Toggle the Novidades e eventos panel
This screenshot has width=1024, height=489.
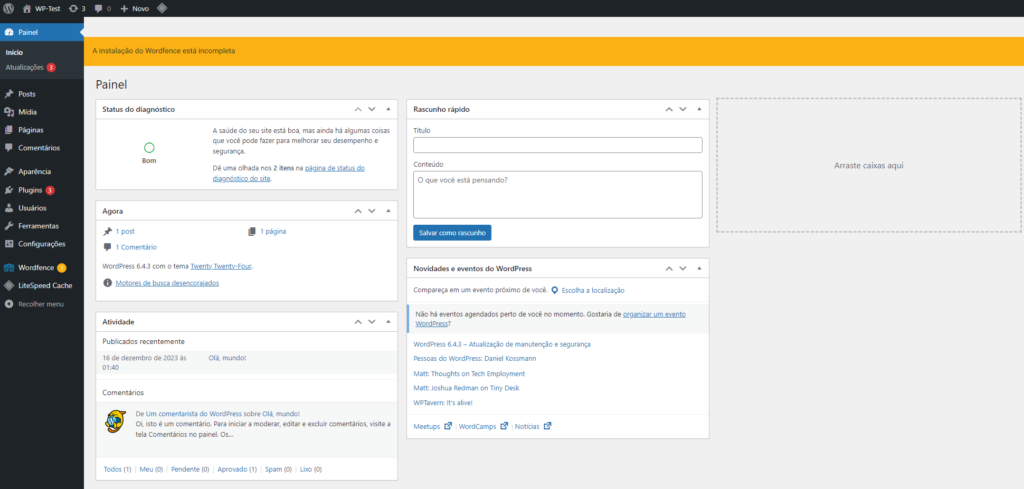pos(698,268)
